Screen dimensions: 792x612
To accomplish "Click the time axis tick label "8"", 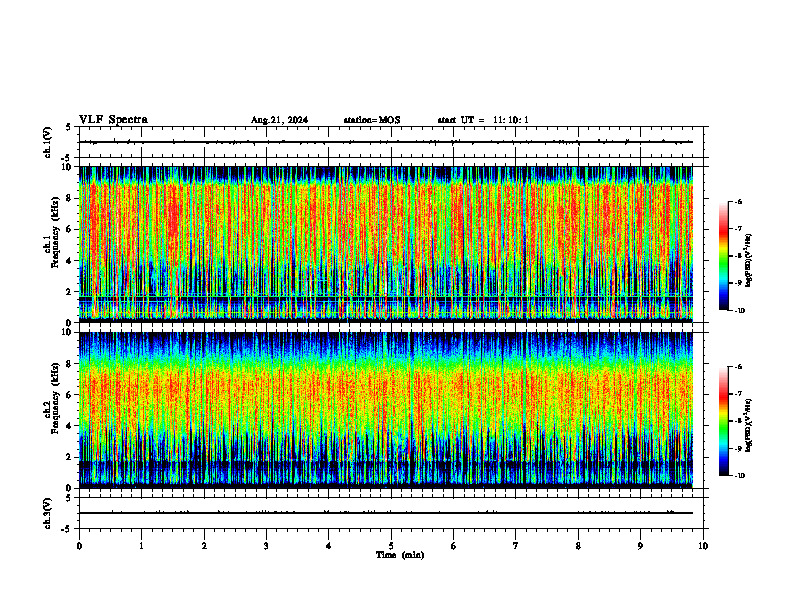I will (x=578, y=546).
